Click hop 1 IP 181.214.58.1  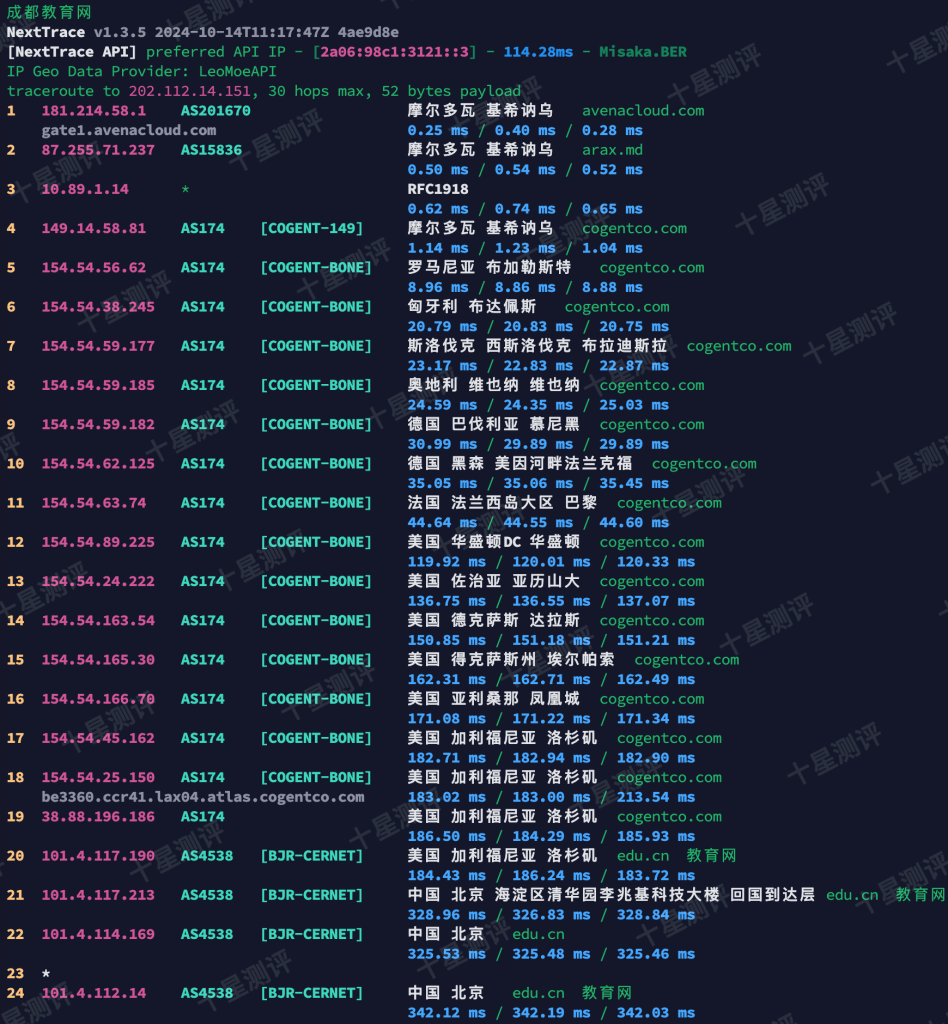click(x=93, y=111)
